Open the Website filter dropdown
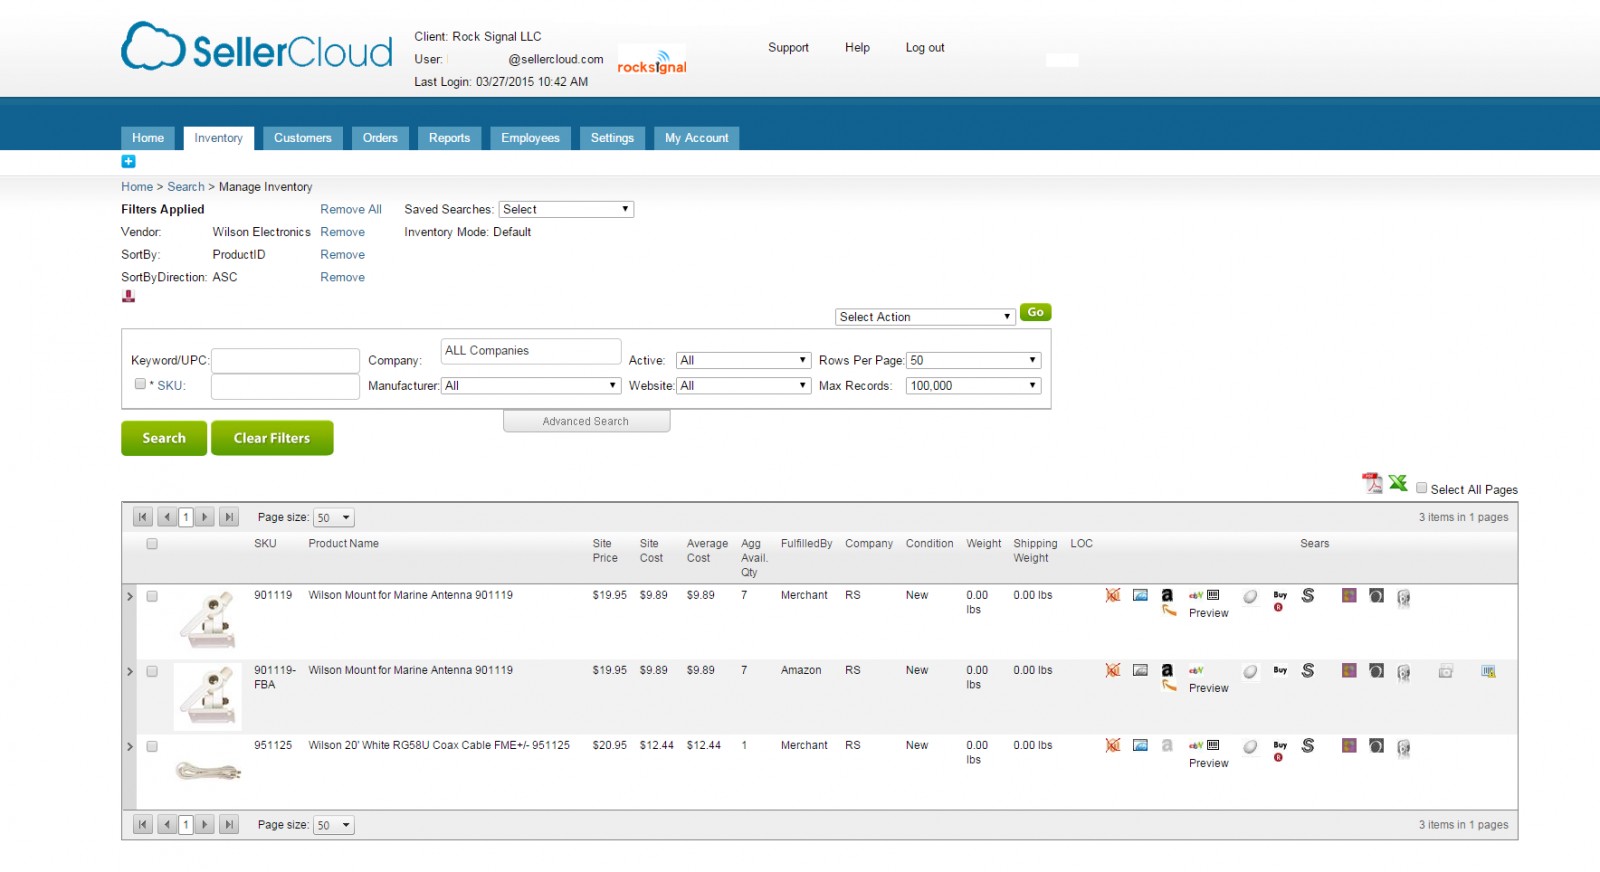The height and width of the screenshot is (872, 1600). pyautogui.click(x=743, y=385)
